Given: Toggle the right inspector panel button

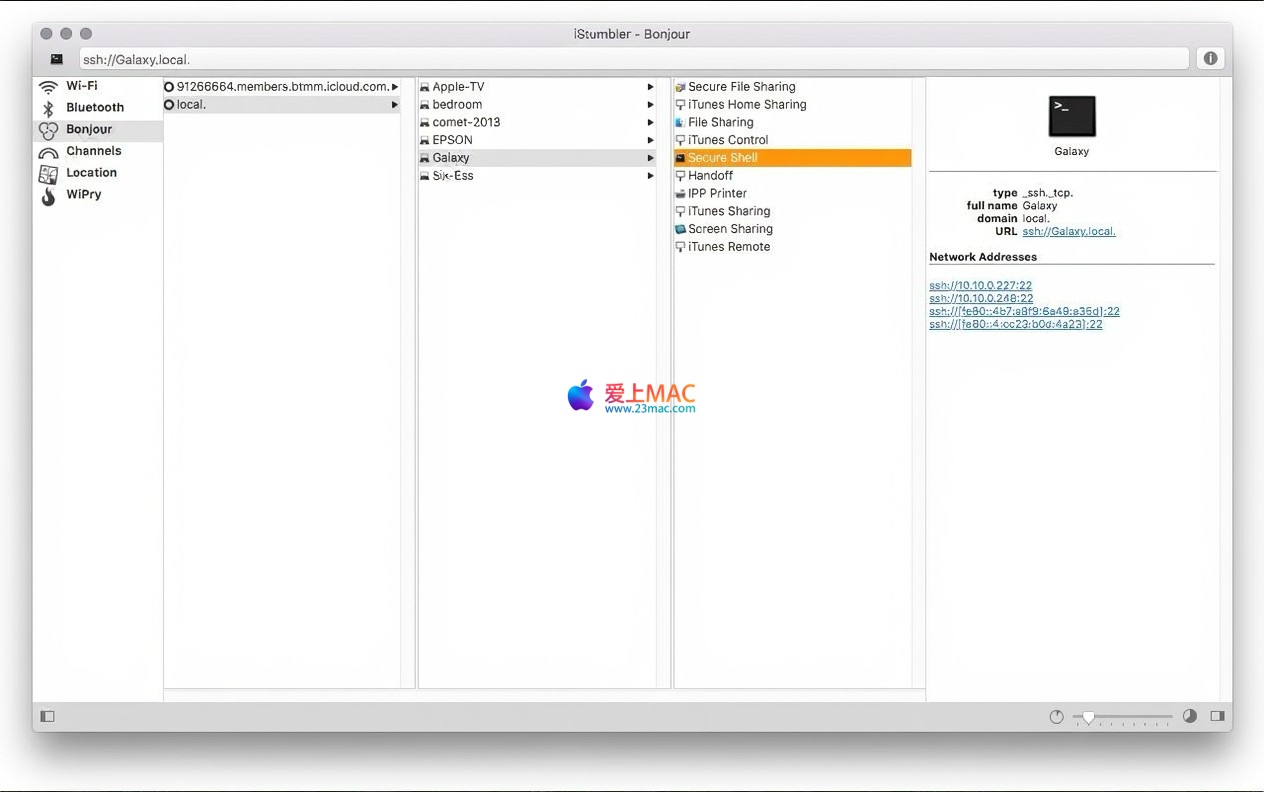Looking at the screenshot, I should pyautogui.click(x=1217, y=716).
